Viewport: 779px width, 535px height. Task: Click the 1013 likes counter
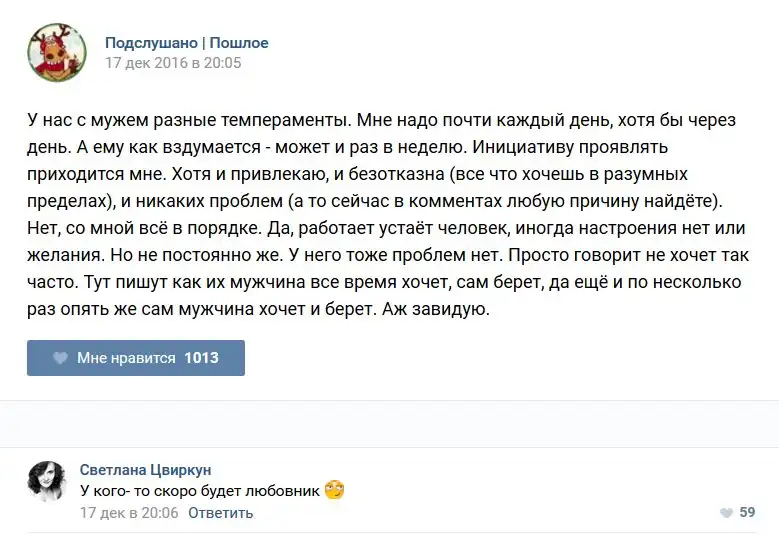[201, 358]
